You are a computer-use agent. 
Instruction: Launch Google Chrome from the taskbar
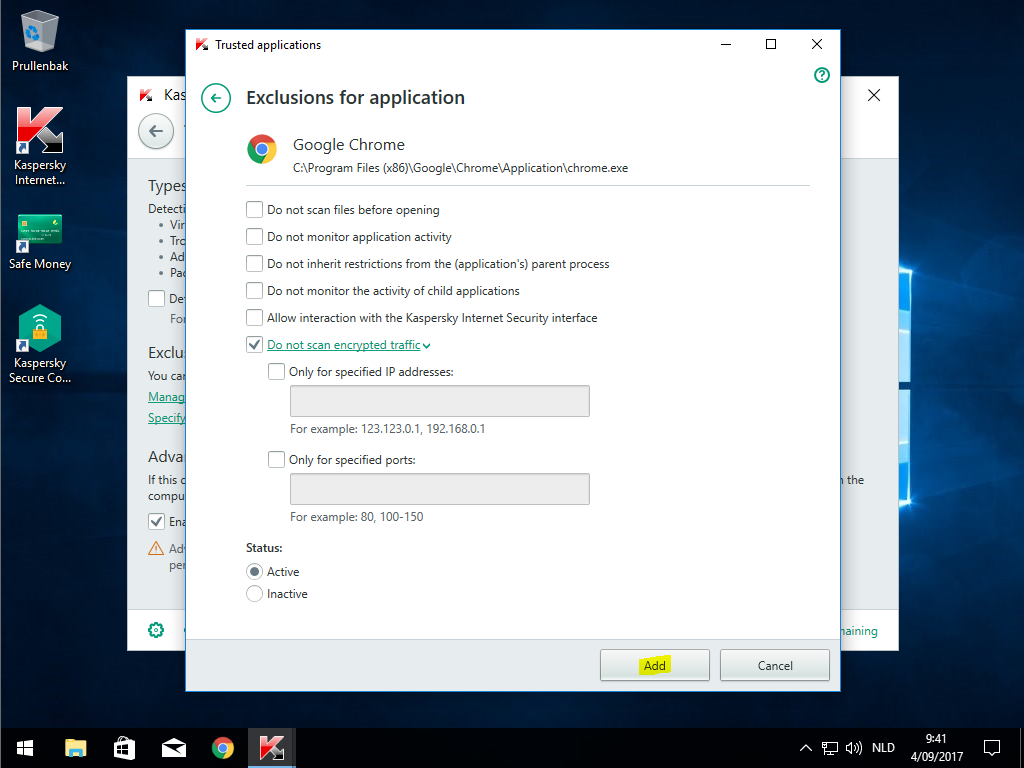[223, 748]
